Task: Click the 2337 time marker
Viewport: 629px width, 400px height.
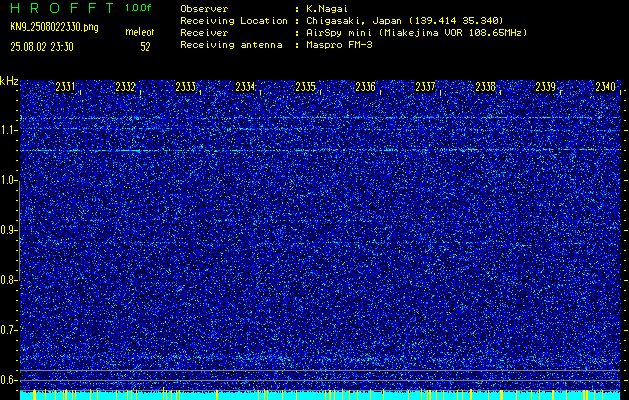Action: point(426,87)
